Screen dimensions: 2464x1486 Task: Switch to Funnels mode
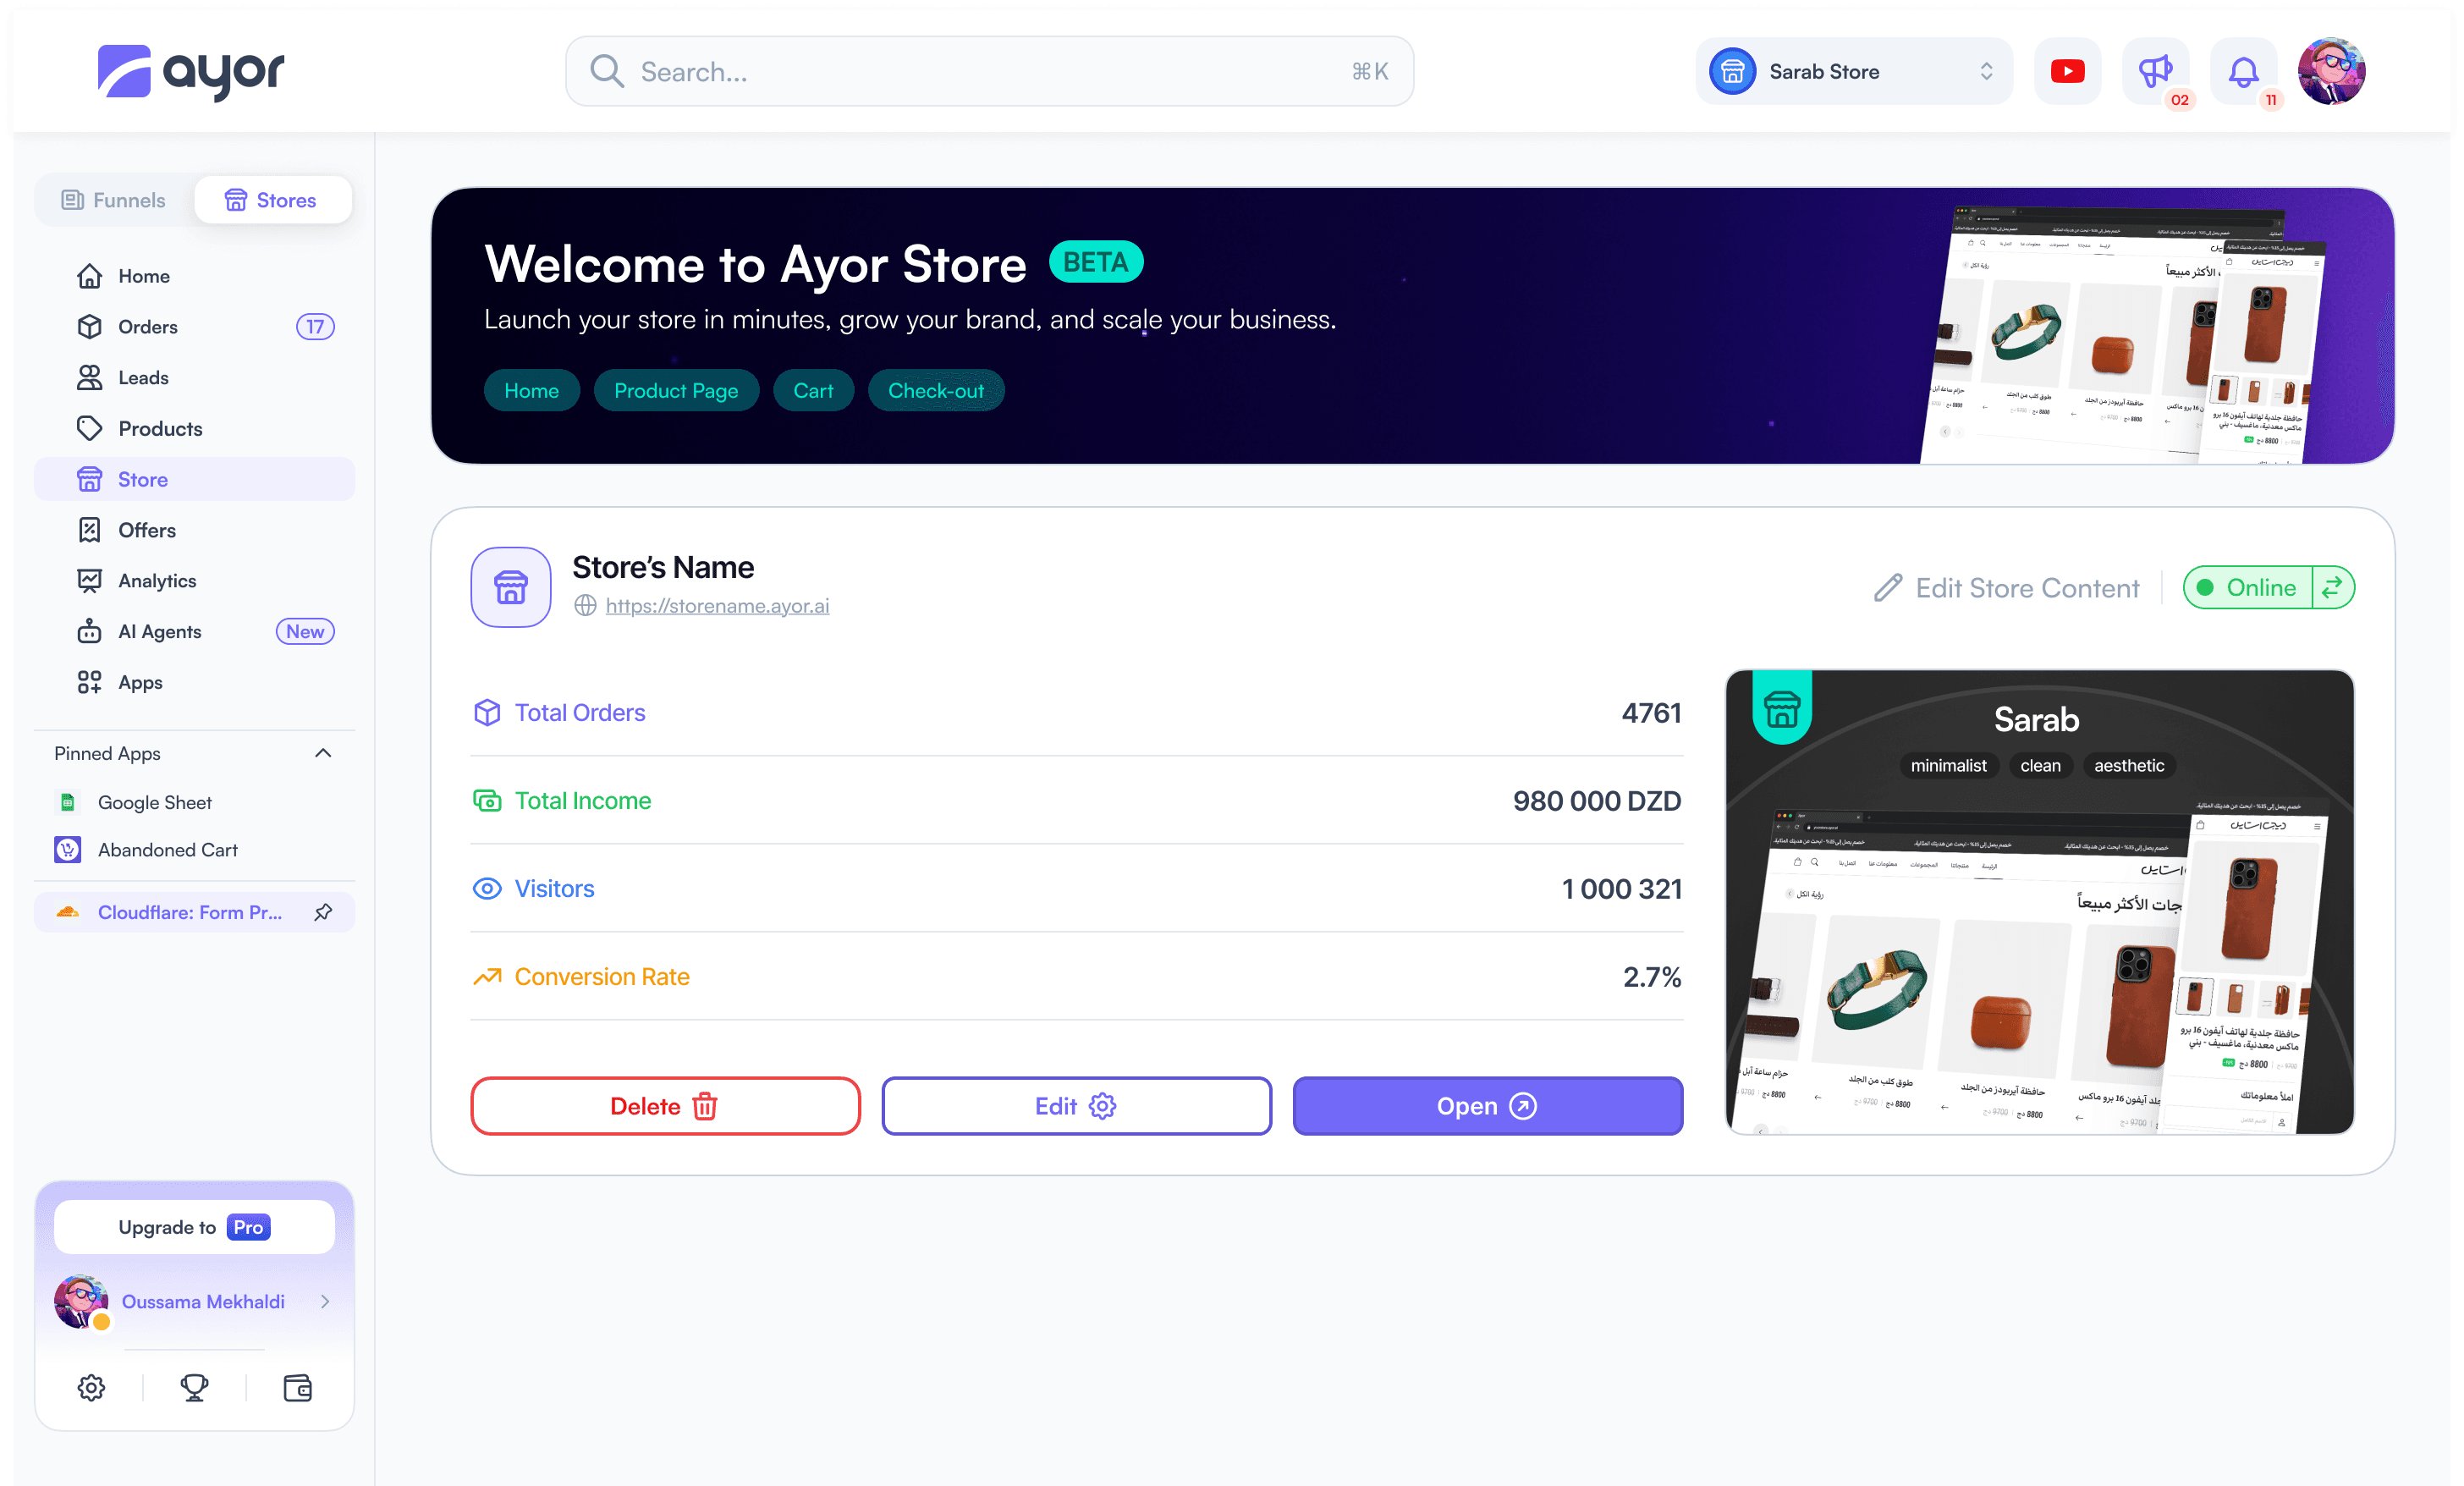point(114,200)
